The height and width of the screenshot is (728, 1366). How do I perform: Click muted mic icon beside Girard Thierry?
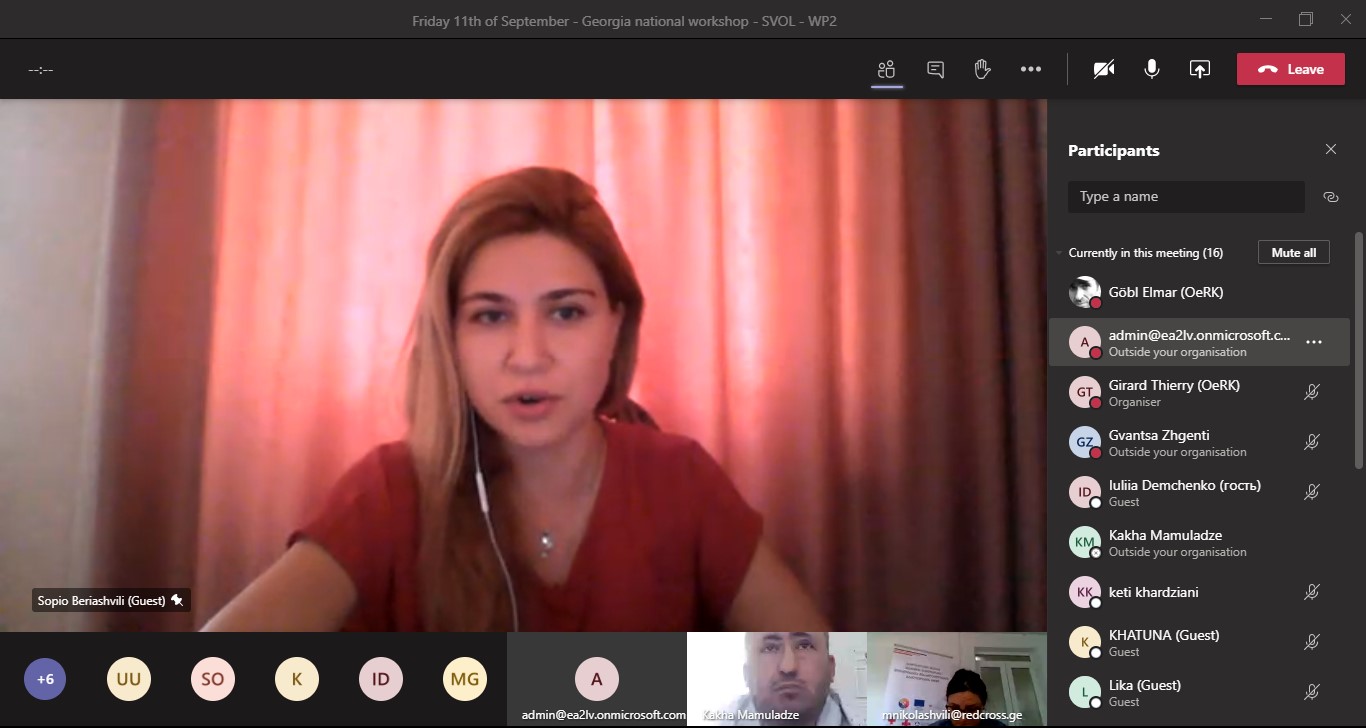pyautogui.click(x=1312, y=392)
